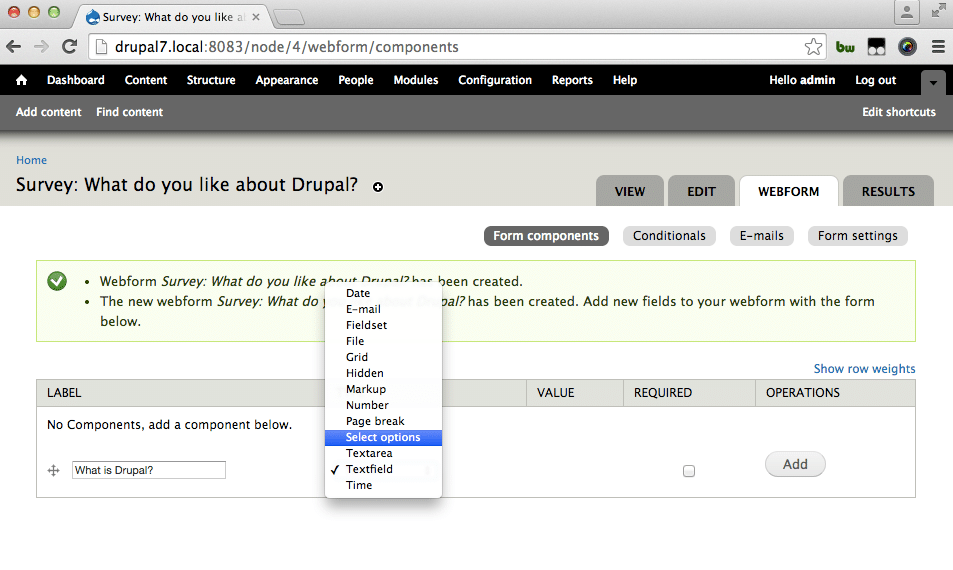Toggle fullscreen with the corner arrows icon
Screen dimensions: 953x570
(938, 12)
